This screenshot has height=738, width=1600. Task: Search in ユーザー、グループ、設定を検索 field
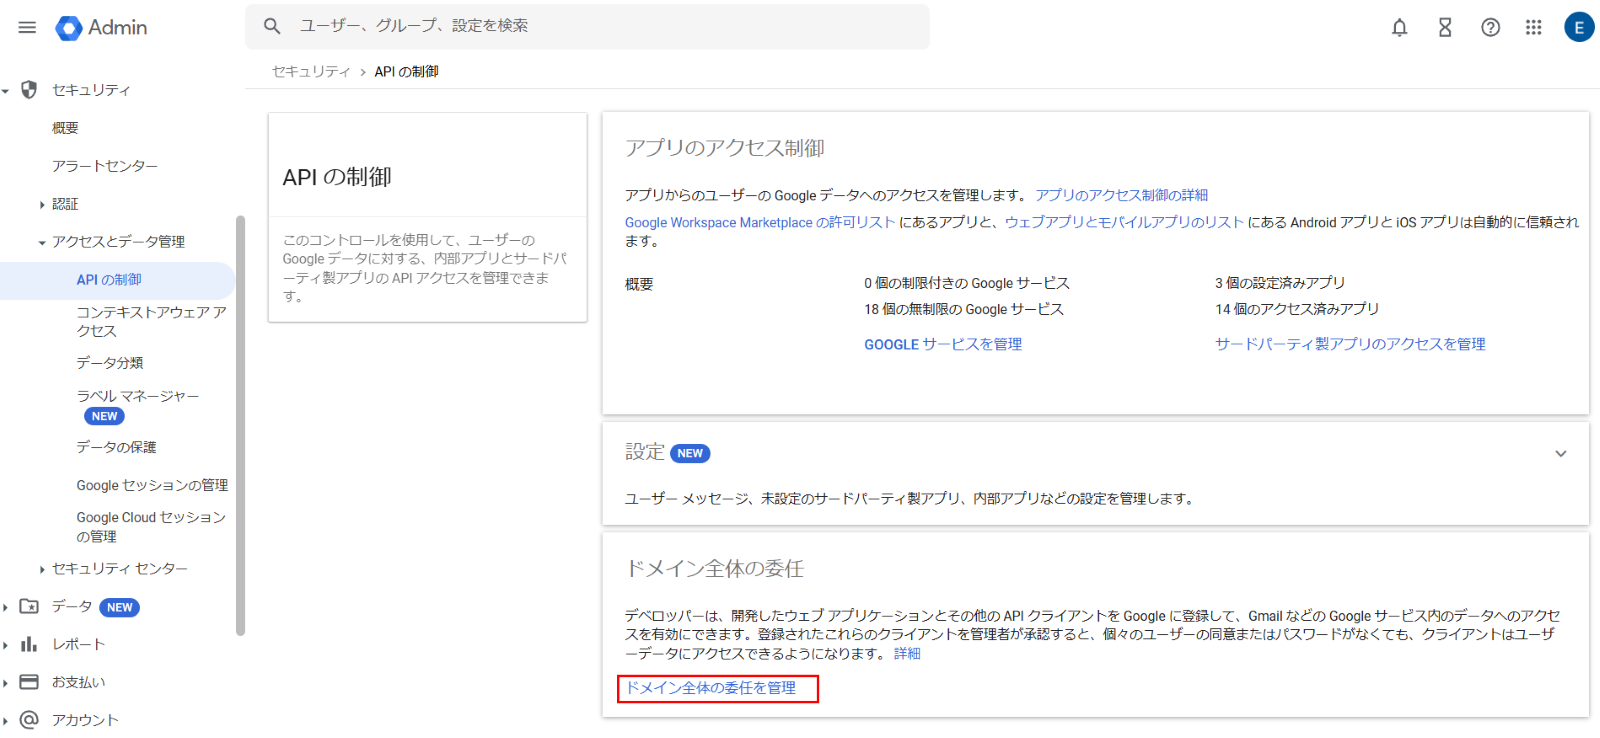(x=587, y=26)
